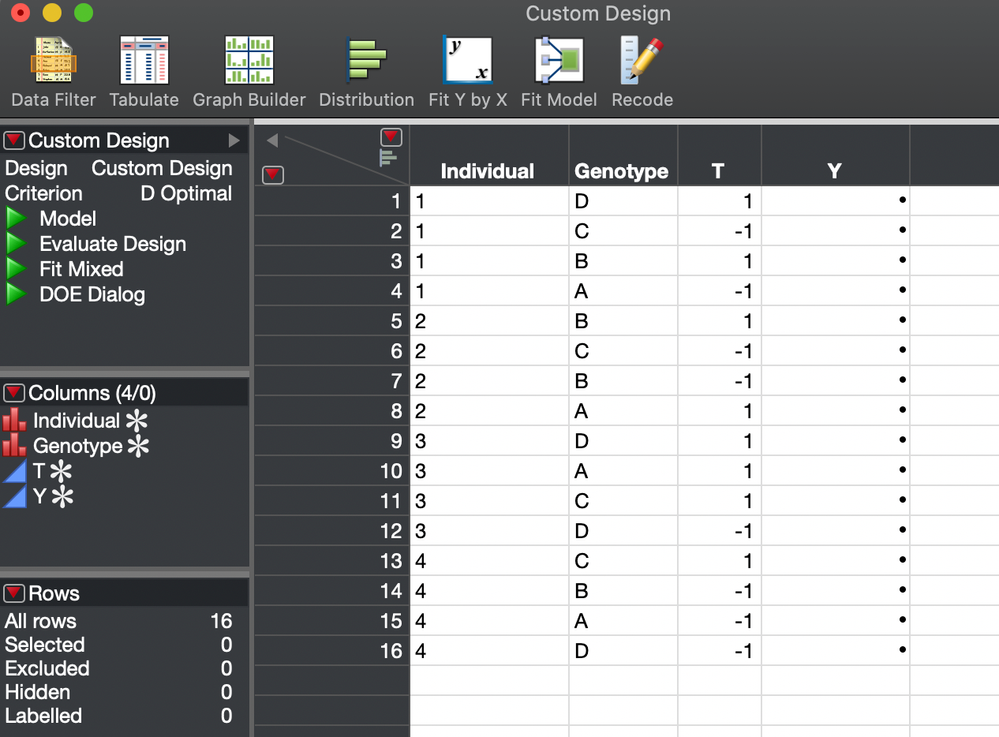Select Individual in the Columns list
The width and height of the screenshot is (999, 737).
tap(76, 420)
